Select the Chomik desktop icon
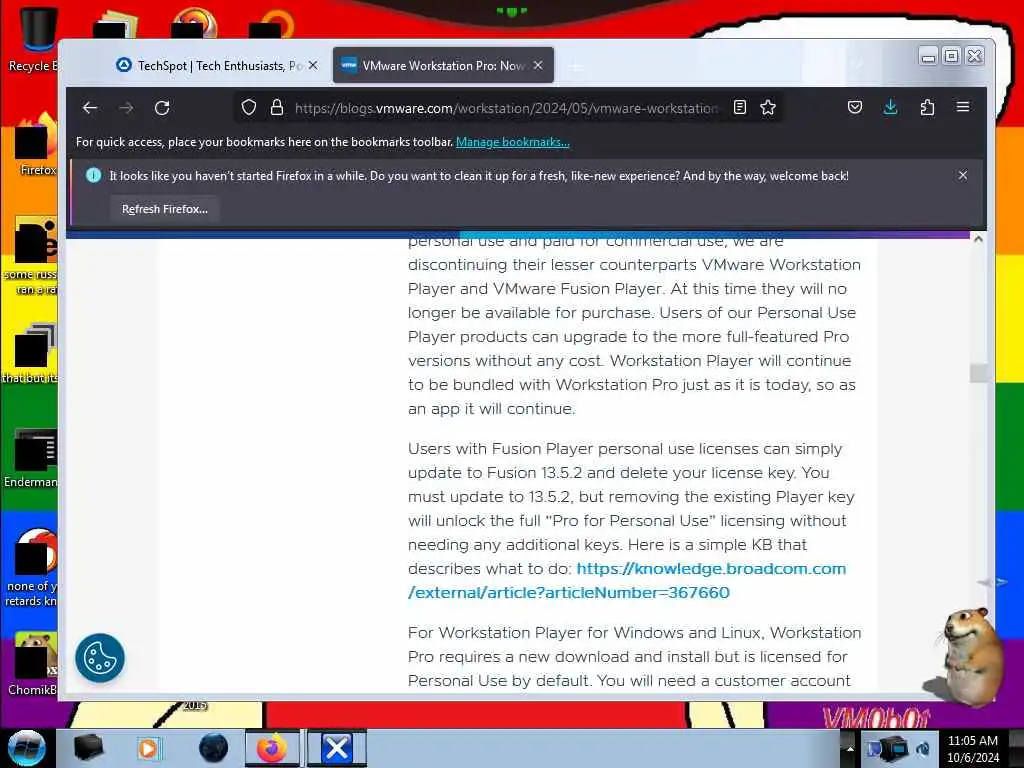 pos(33,664)
